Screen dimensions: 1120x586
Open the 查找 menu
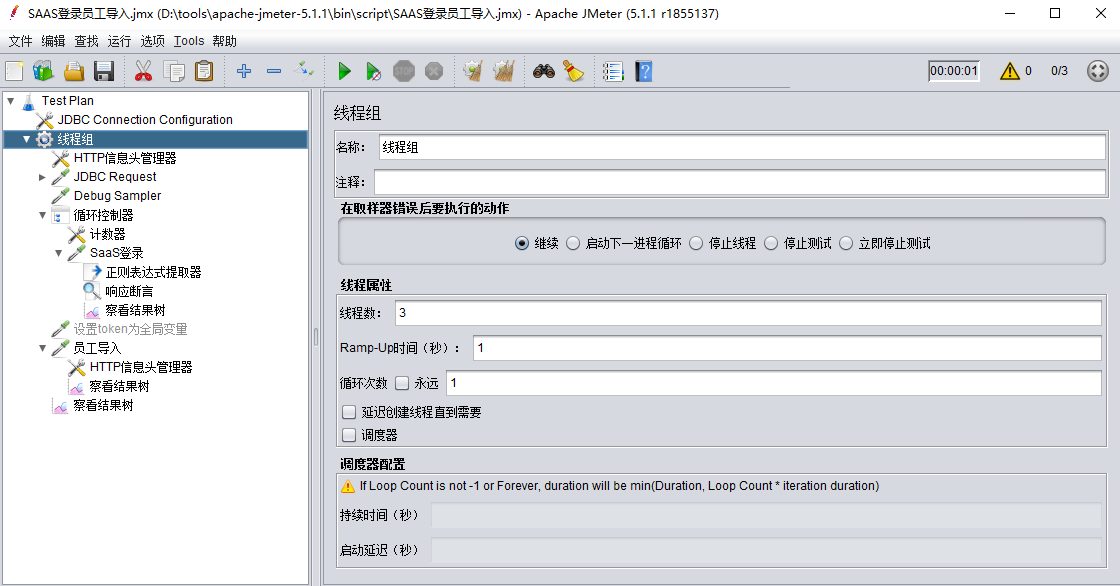click(86, 41)
